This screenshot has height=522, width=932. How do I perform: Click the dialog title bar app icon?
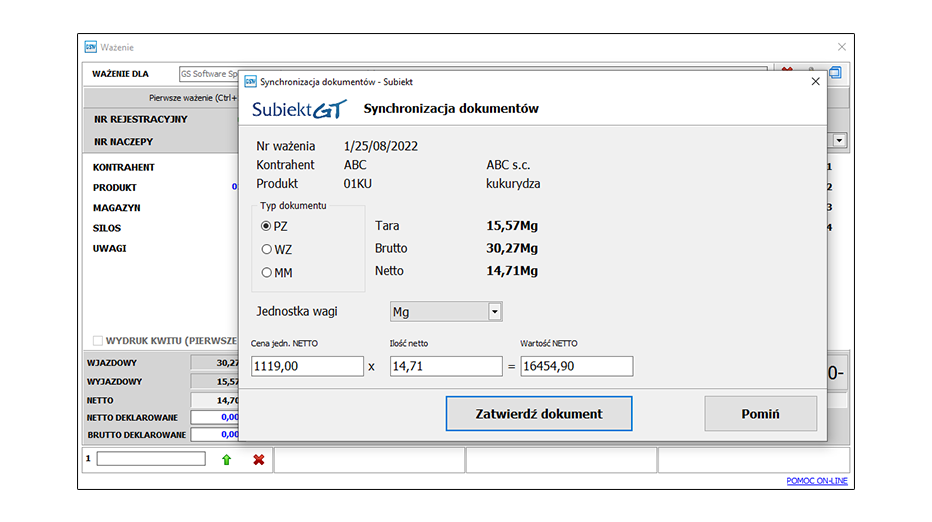click(x=250, y=82)
